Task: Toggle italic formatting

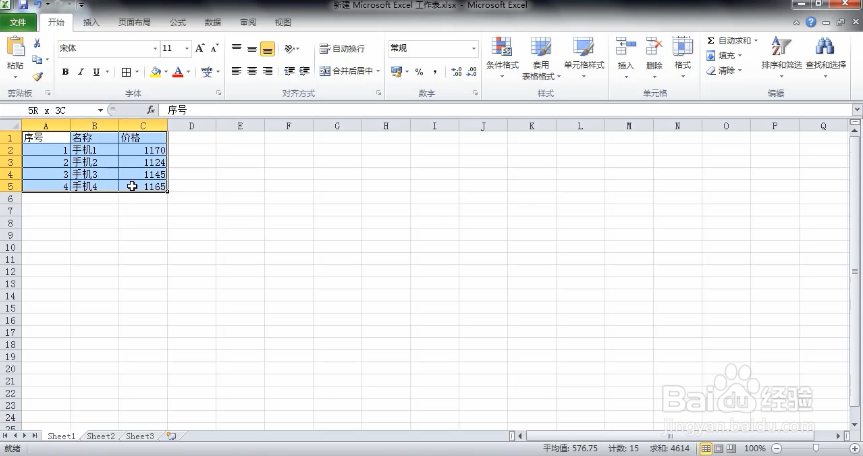Action: 81,72
